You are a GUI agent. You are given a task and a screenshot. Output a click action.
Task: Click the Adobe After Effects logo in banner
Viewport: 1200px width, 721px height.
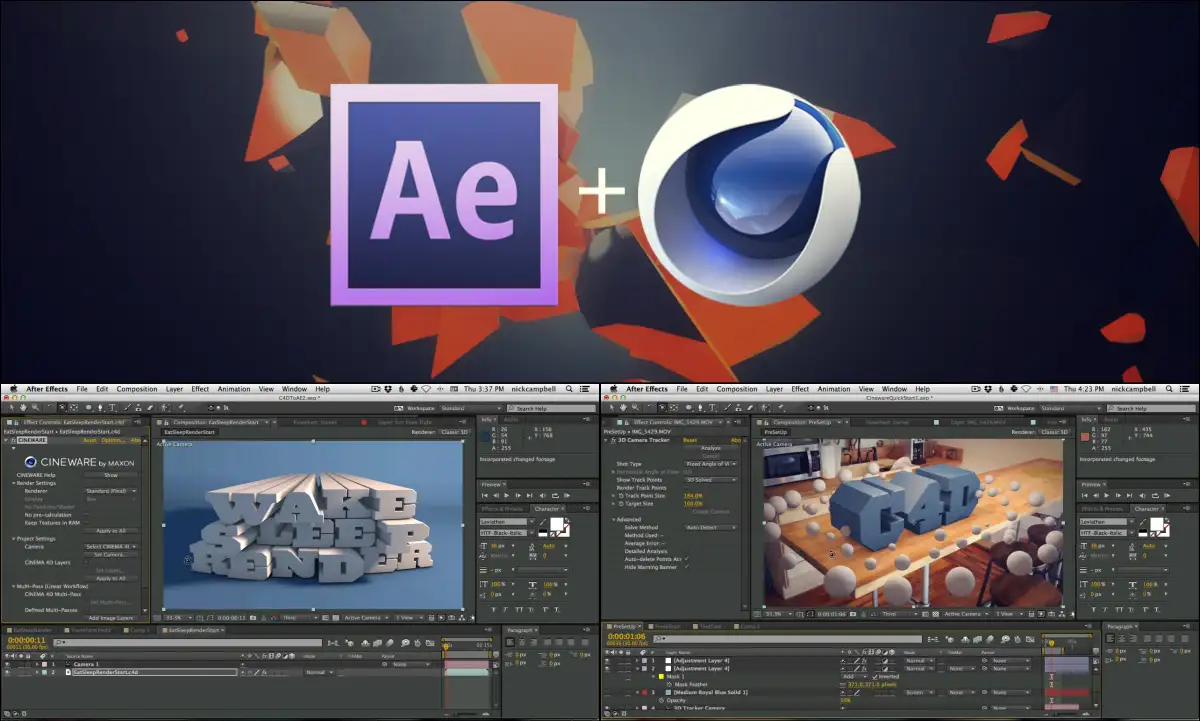(x=445, y=194)
